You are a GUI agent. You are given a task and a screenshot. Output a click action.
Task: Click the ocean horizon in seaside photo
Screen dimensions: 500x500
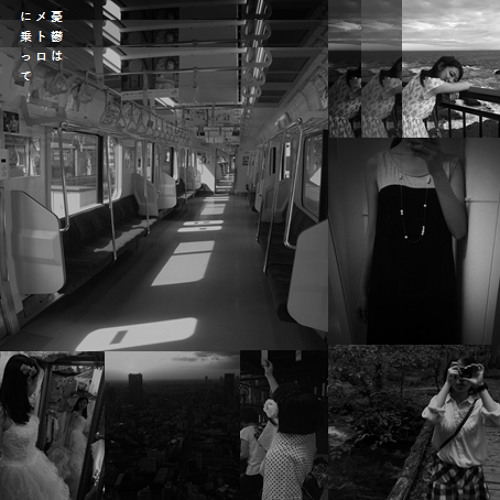point(451,51)
